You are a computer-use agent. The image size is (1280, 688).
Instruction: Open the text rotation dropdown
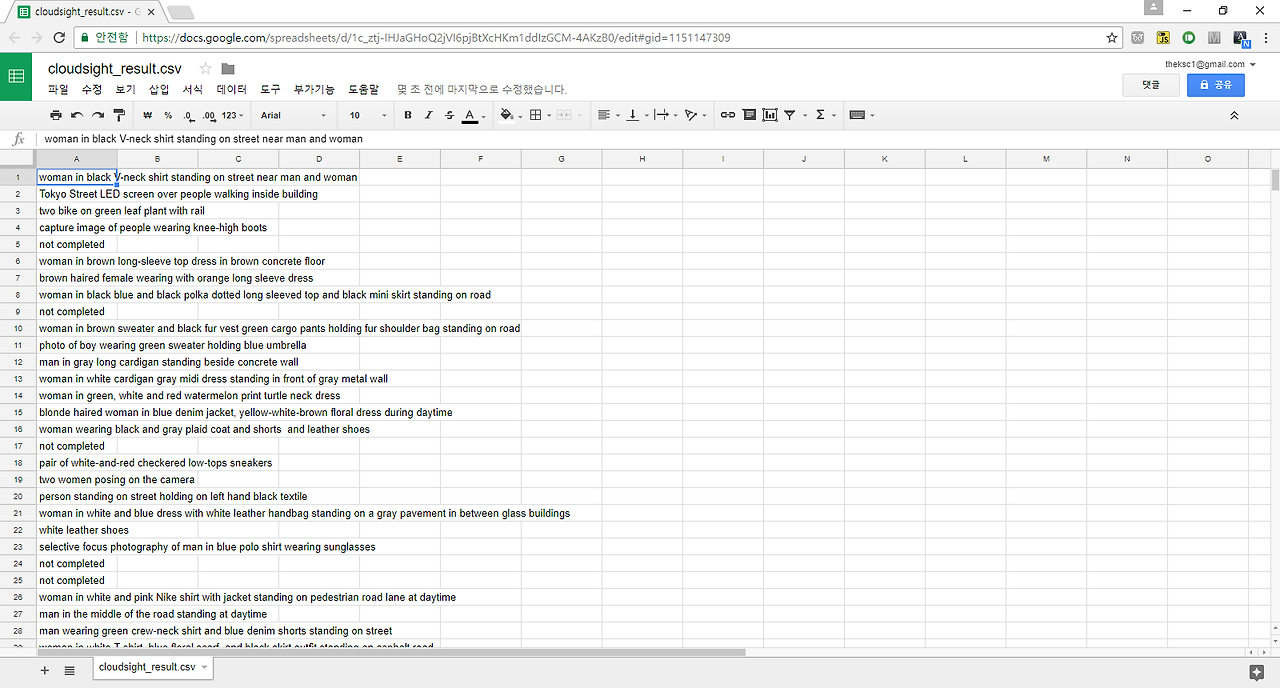[x=694, y=116]
